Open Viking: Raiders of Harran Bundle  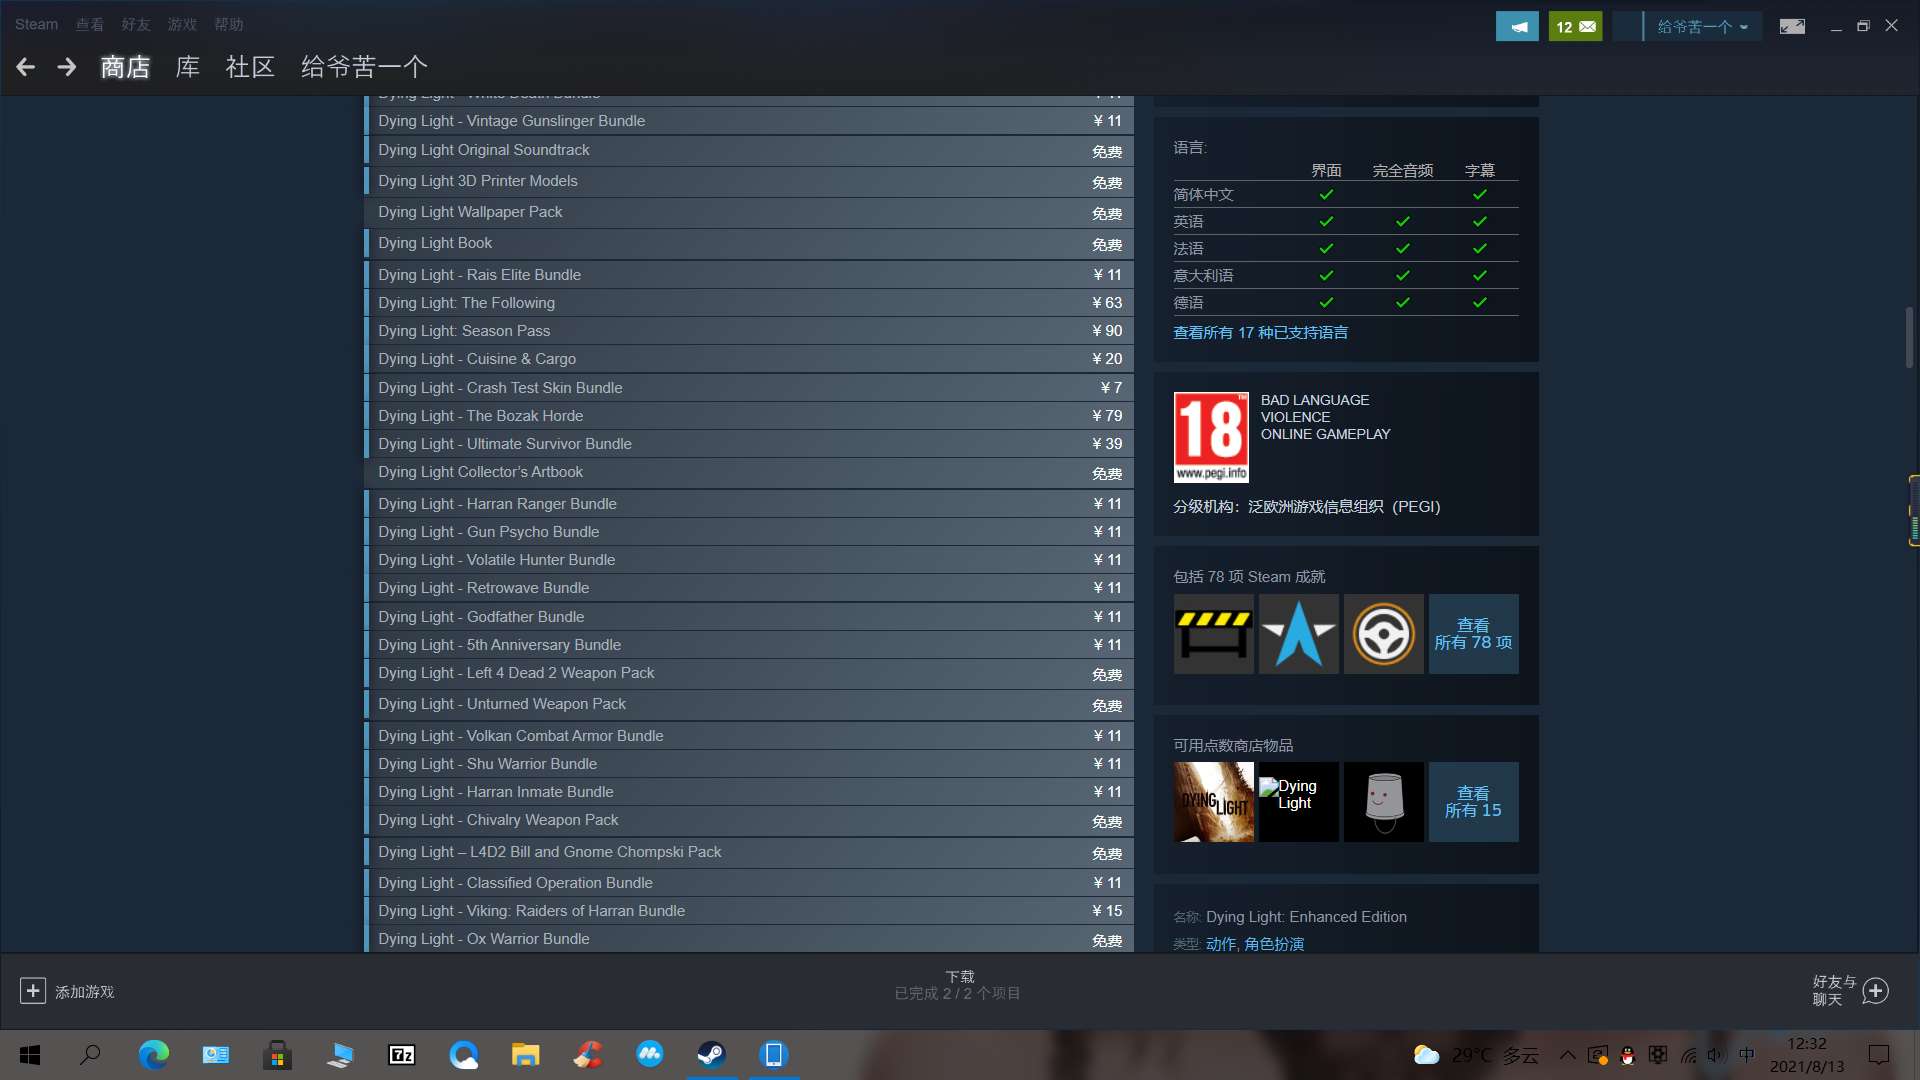pos(749,911)
